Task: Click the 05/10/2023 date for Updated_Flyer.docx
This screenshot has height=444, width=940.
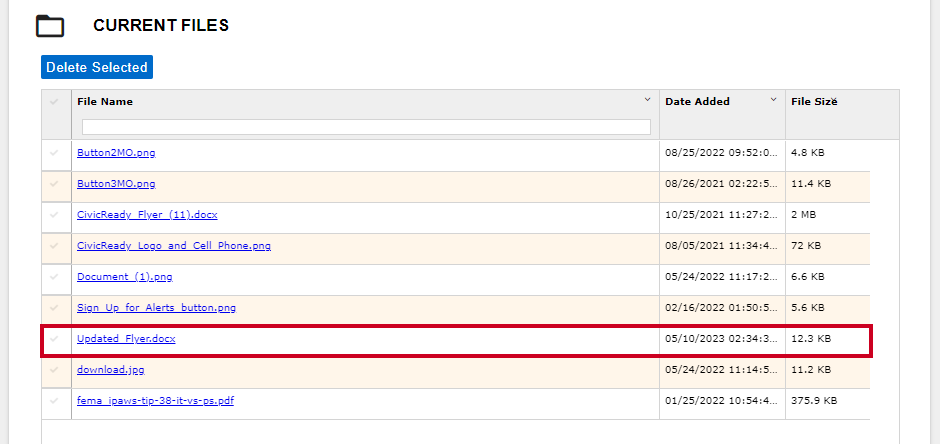Action: tap(721, 339)
